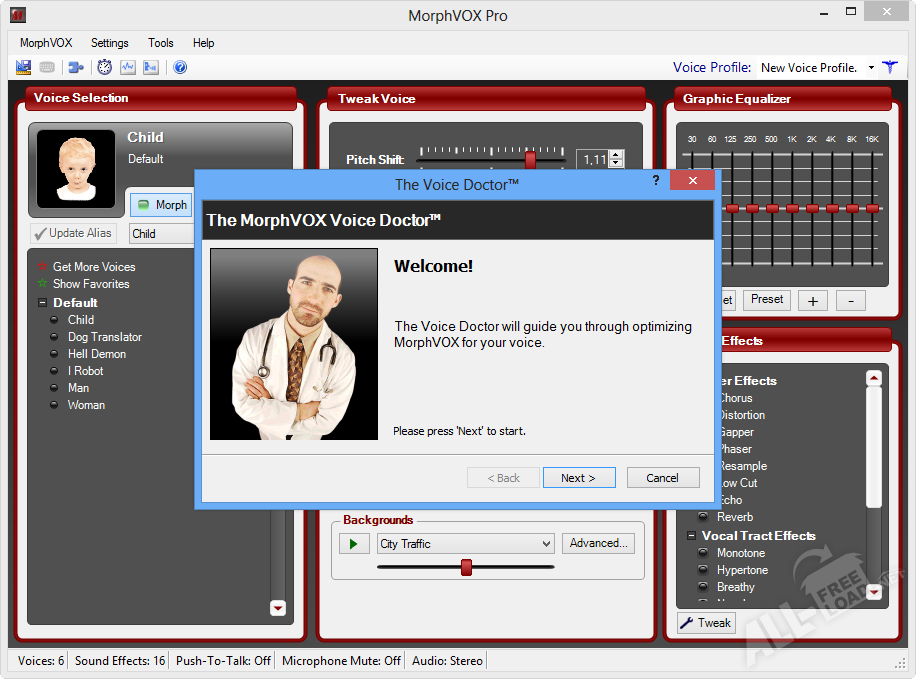The image size is (916, 679).
Task: Click the first toolbar icon below MorphVOX menu
Action: 24,67
